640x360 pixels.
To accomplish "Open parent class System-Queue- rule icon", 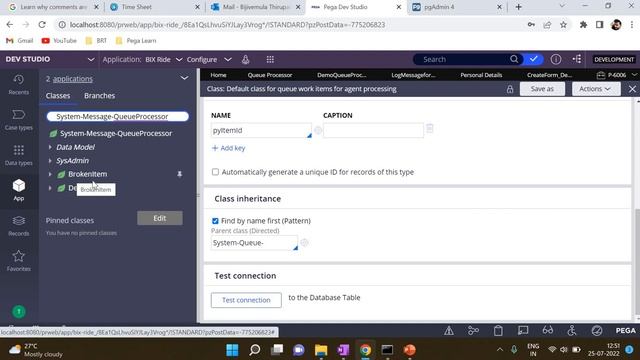I will pos(304,243).
